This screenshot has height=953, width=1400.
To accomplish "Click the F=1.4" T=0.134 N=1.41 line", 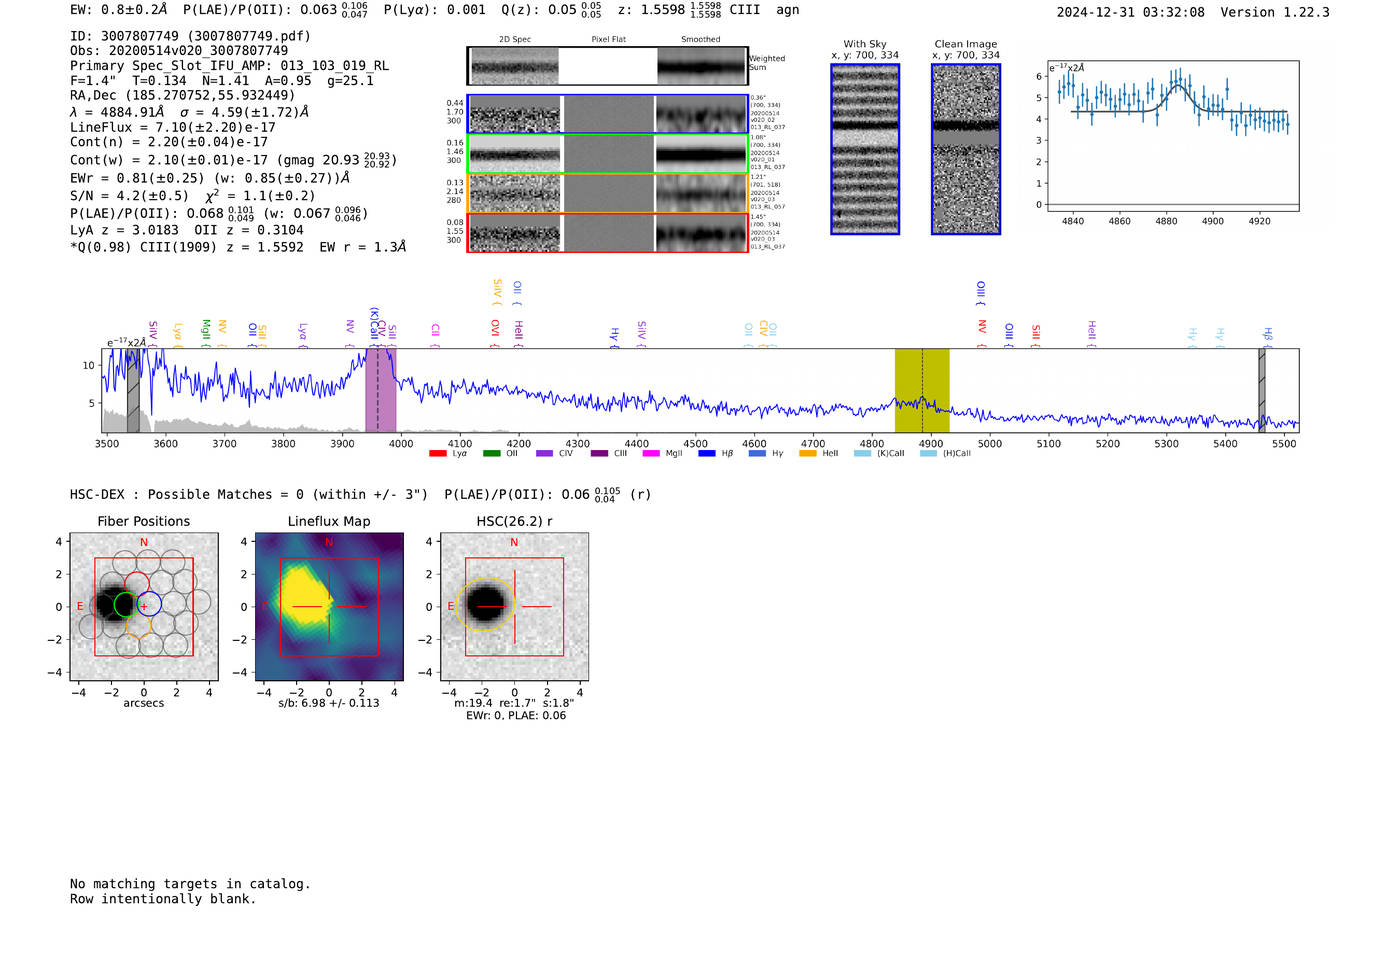I will [222, 81].
